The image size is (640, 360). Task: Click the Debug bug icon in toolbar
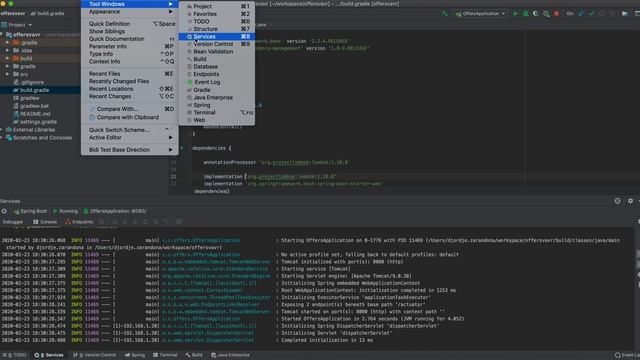coord(526,13)
